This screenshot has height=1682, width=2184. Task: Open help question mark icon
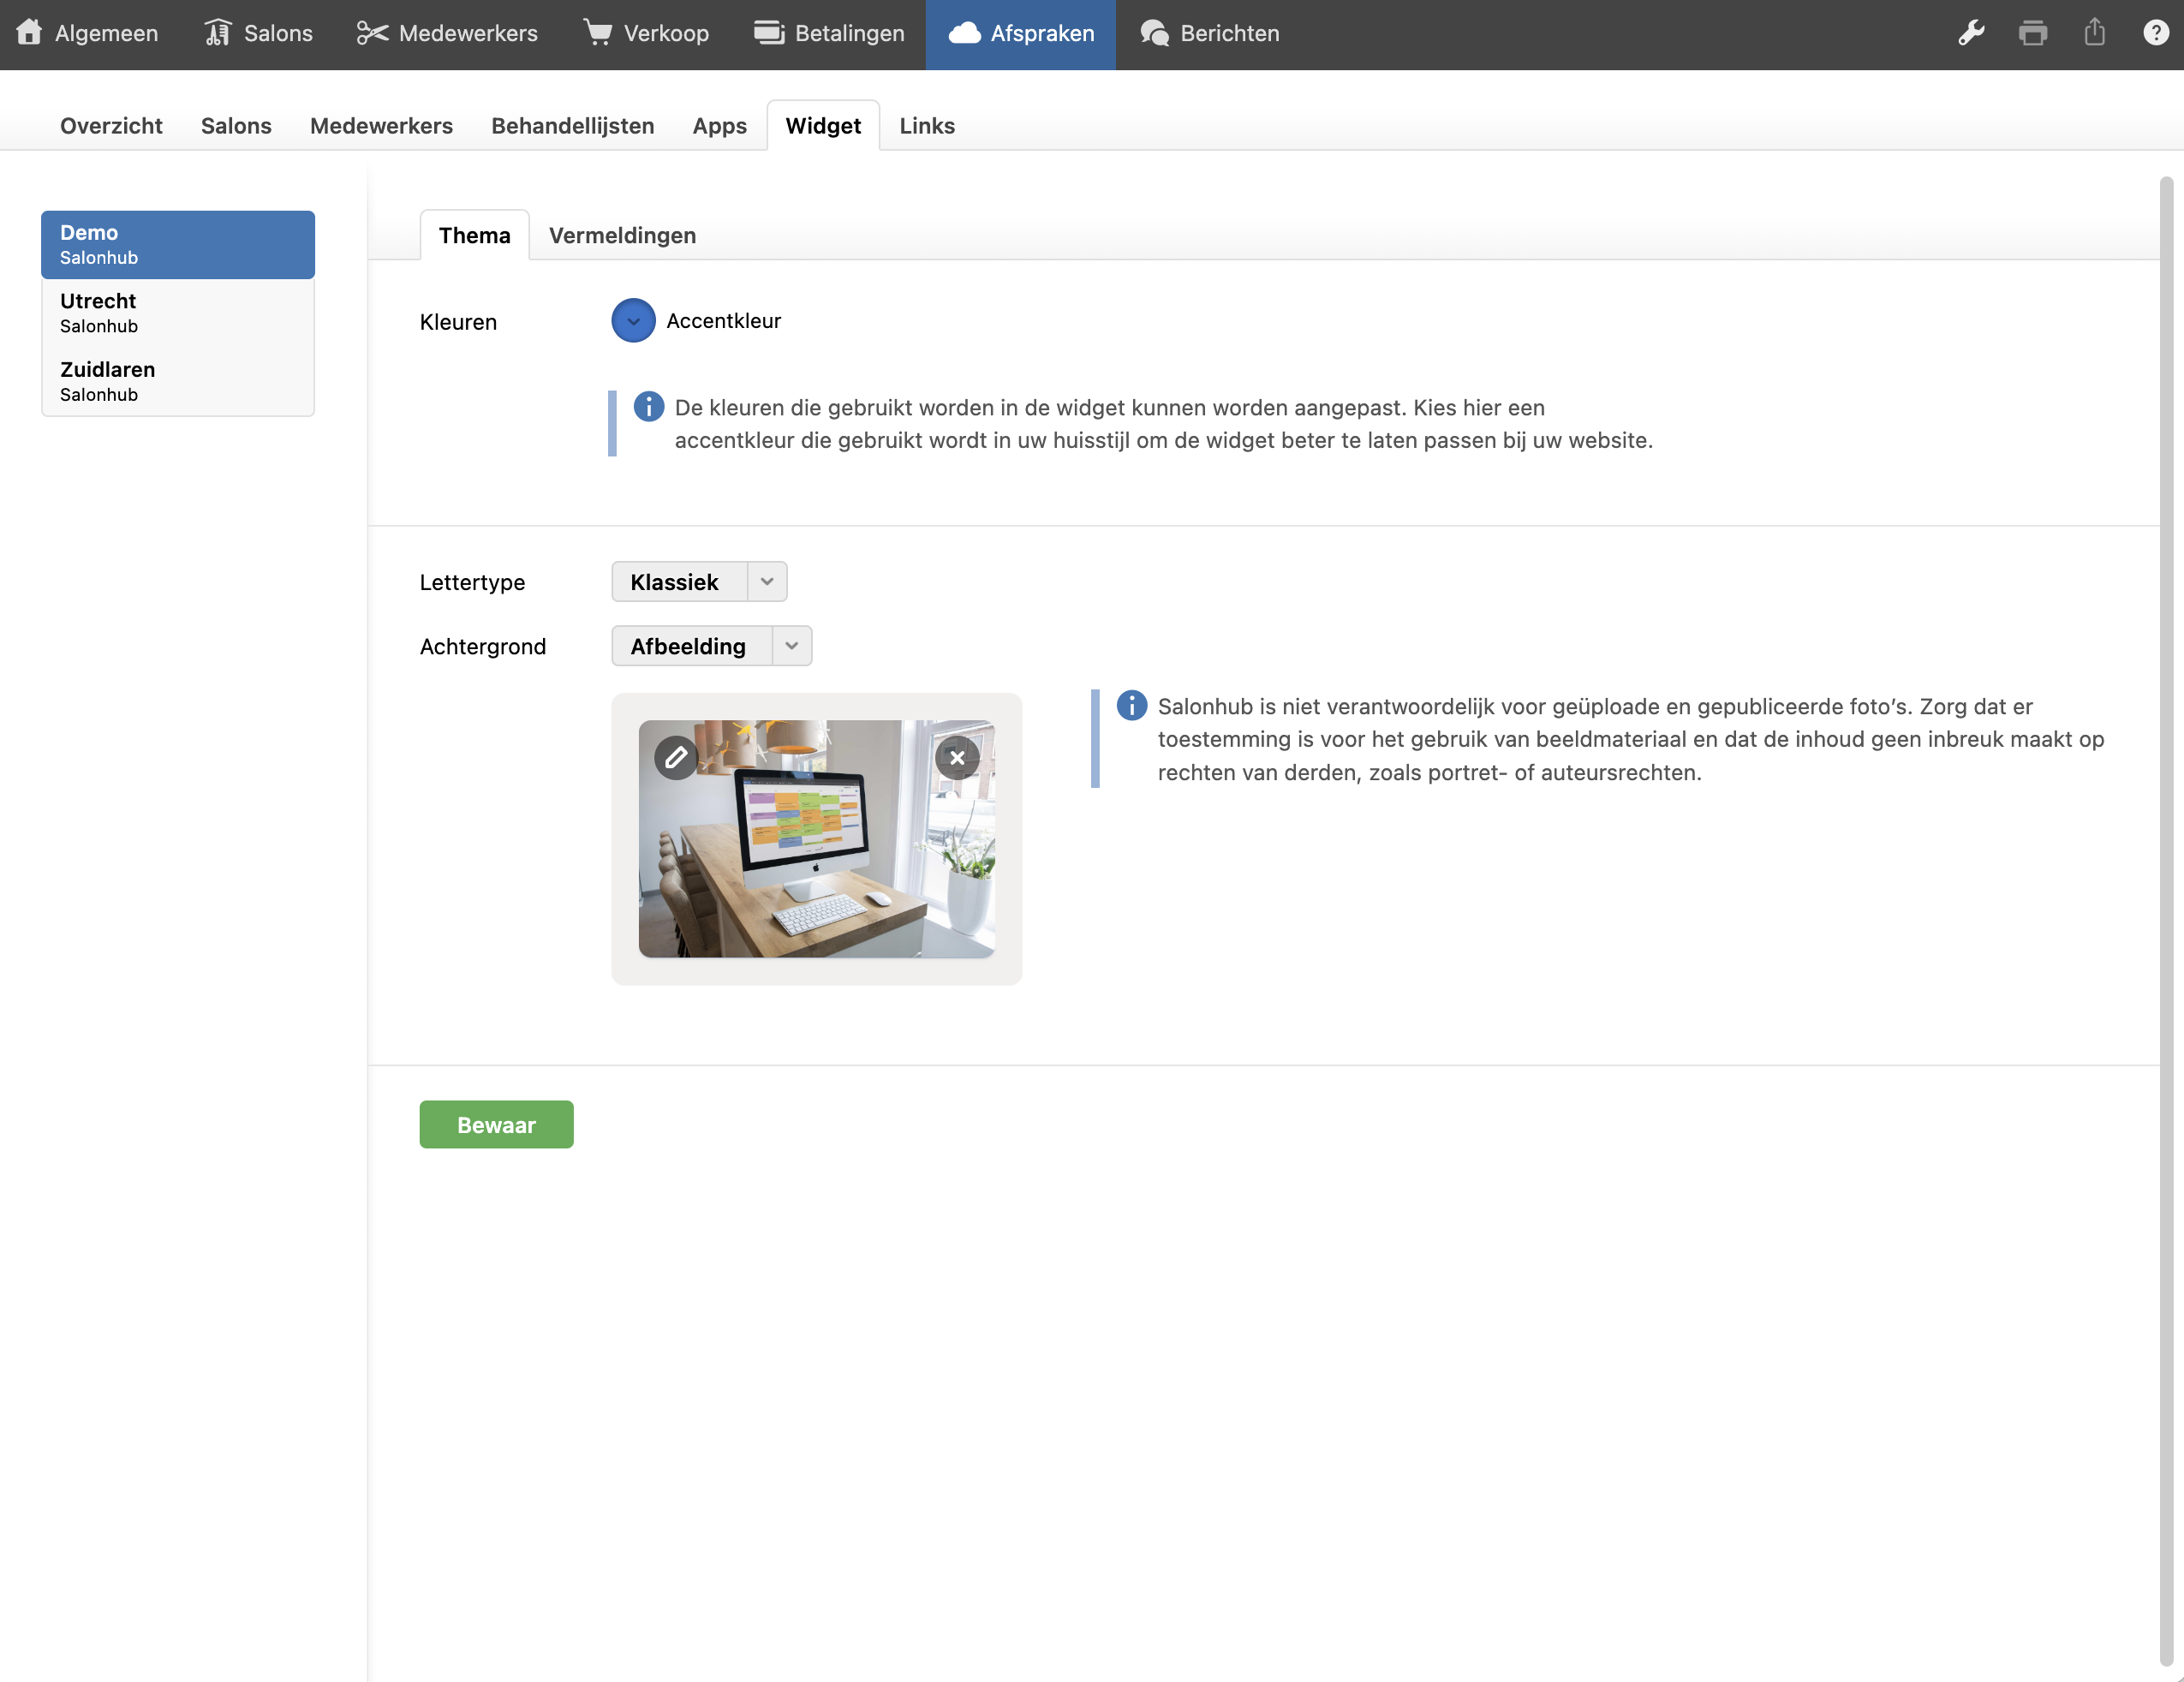2155,33
